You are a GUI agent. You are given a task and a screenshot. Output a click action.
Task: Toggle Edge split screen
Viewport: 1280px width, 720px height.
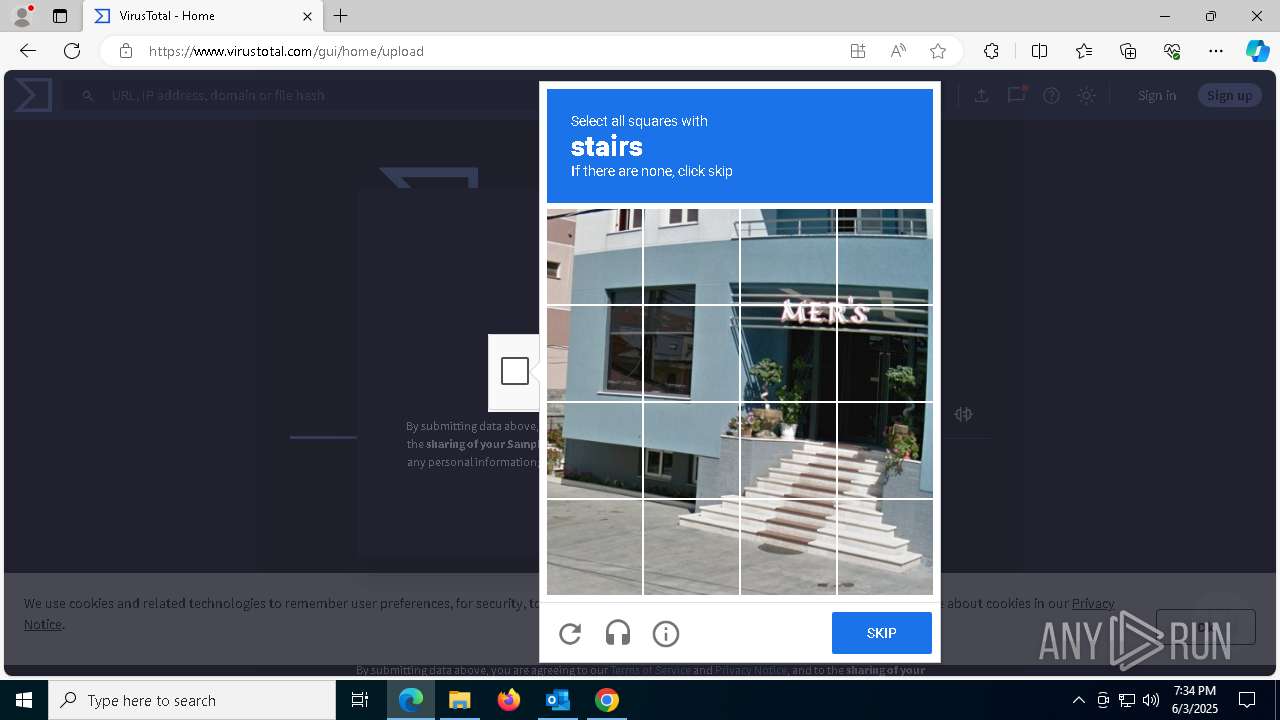[1039, 51]
